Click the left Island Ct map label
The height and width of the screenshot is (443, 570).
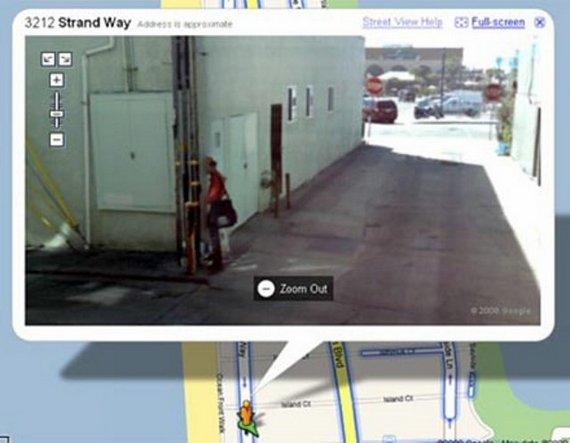(296, 404)
